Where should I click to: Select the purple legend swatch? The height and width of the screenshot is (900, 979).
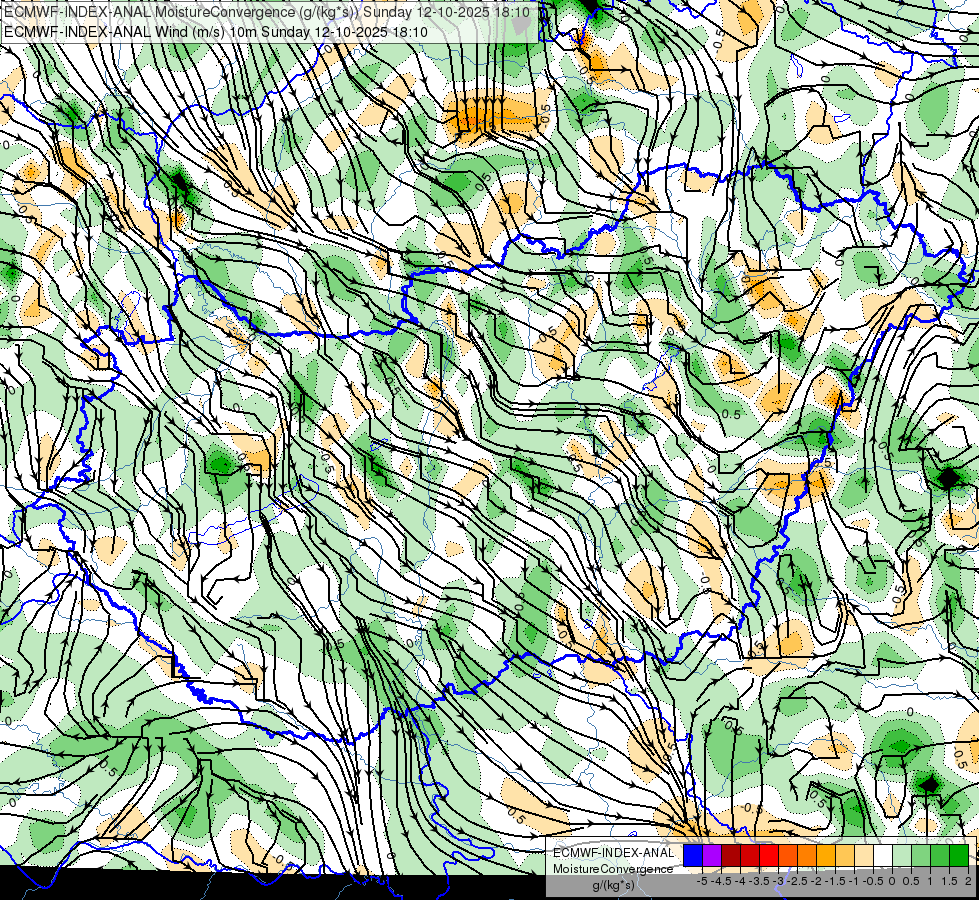coord(712,855)
